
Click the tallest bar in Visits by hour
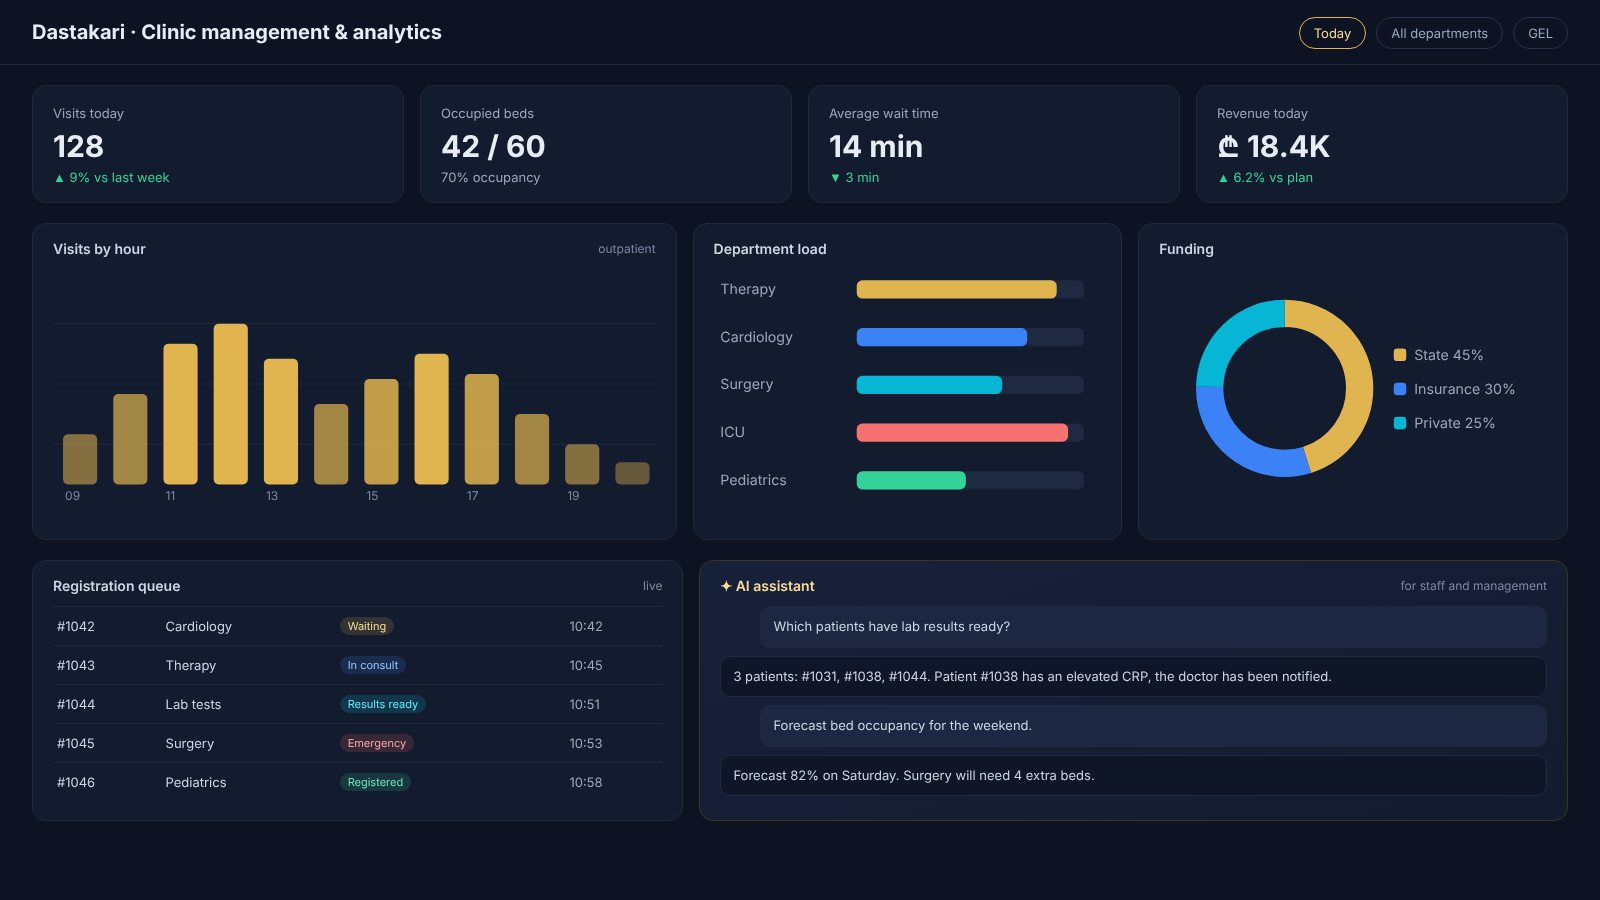coord(231,404)
